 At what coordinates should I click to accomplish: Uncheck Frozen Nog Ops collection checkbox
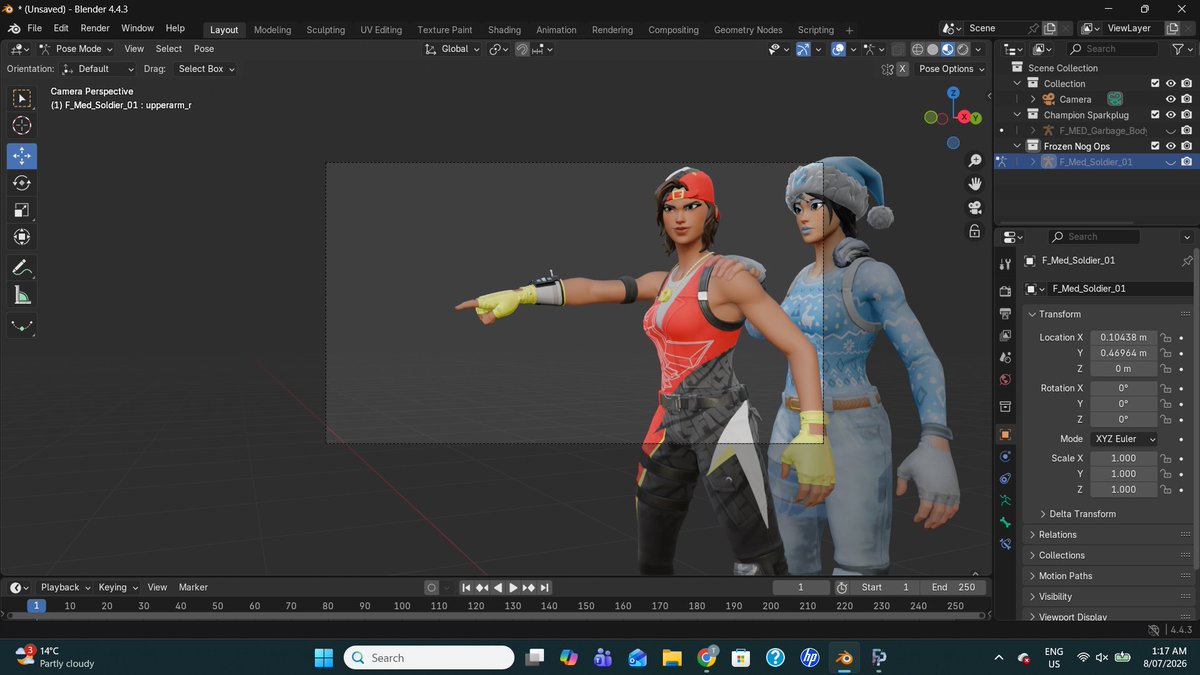(1155, 146)
